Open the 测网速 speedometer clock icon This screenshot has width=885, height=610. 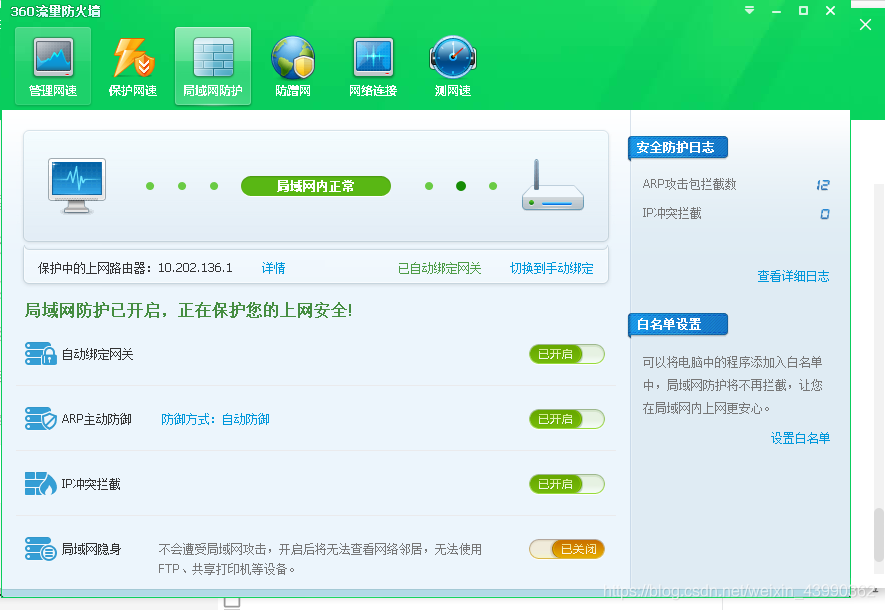pos(453,58)
